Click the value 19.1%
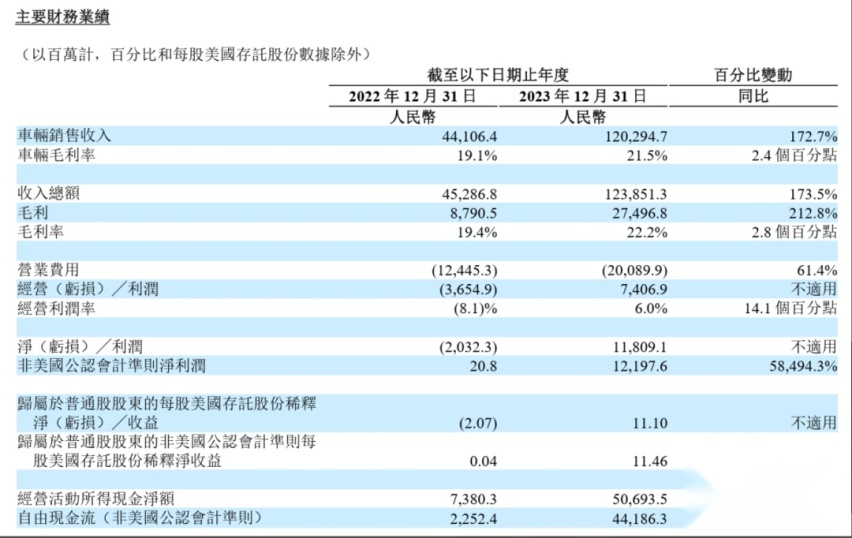Screen dimensions: 852x538 pos(477,156)
